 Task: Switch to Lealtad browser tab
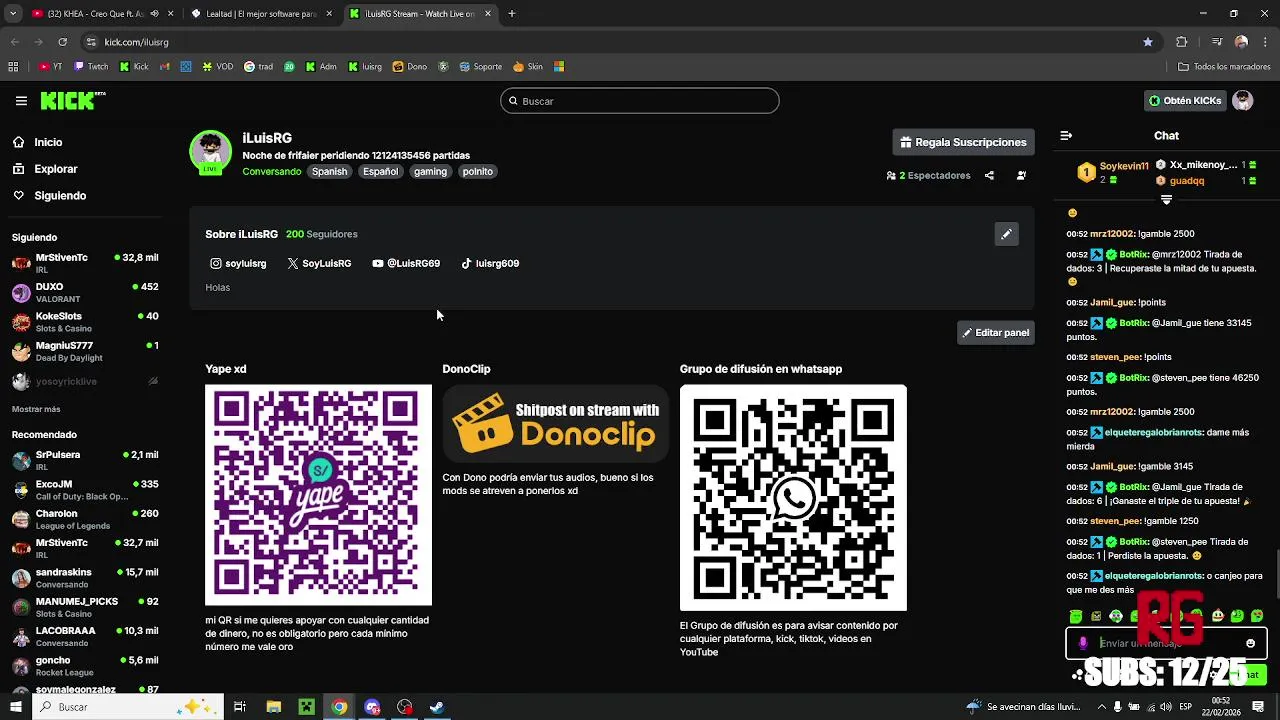262,14
